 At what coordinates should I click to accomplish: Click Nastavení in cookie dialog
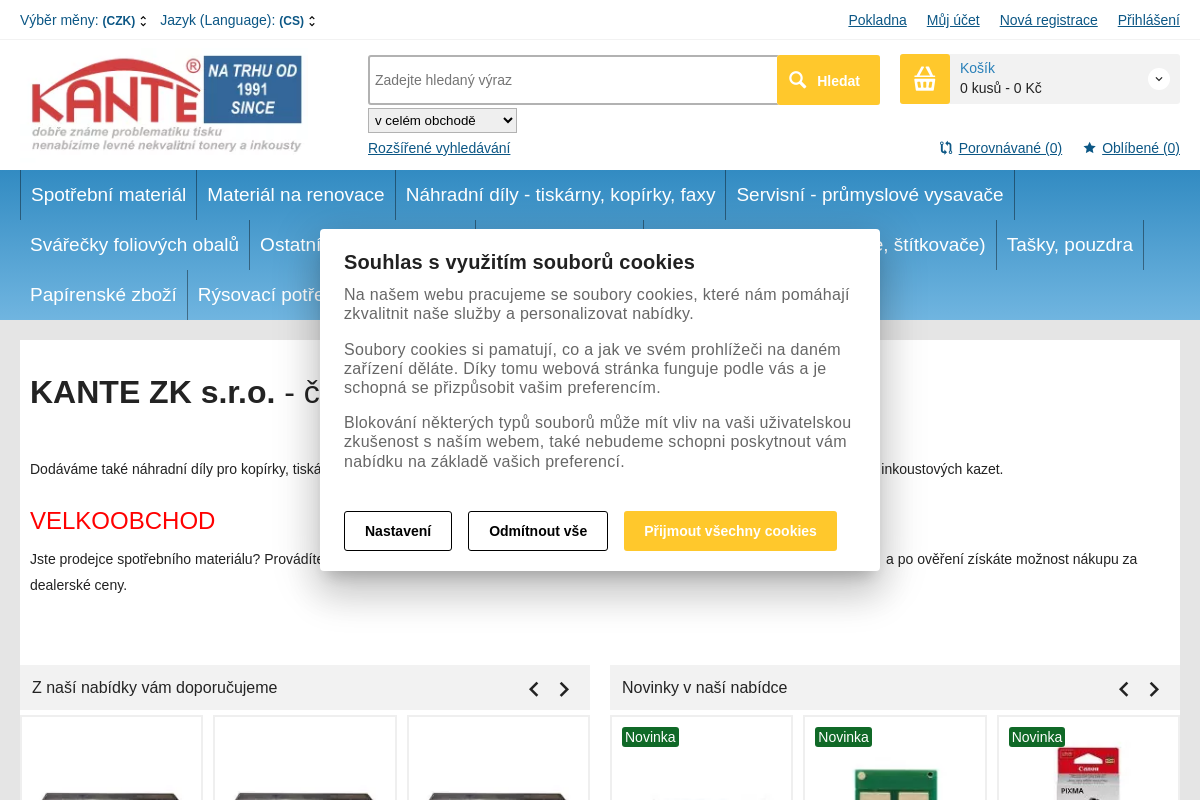(398, 531)
